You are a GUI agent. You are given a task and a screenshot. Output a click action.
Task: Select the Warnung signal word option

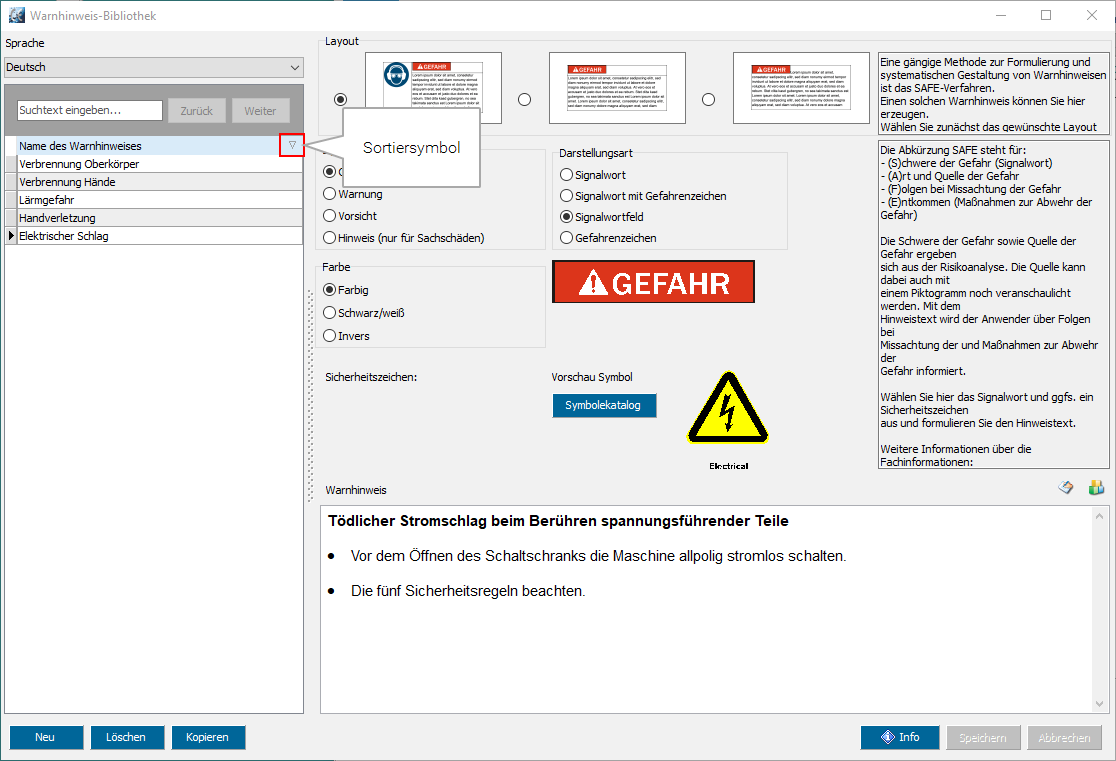tap(330, 194)
